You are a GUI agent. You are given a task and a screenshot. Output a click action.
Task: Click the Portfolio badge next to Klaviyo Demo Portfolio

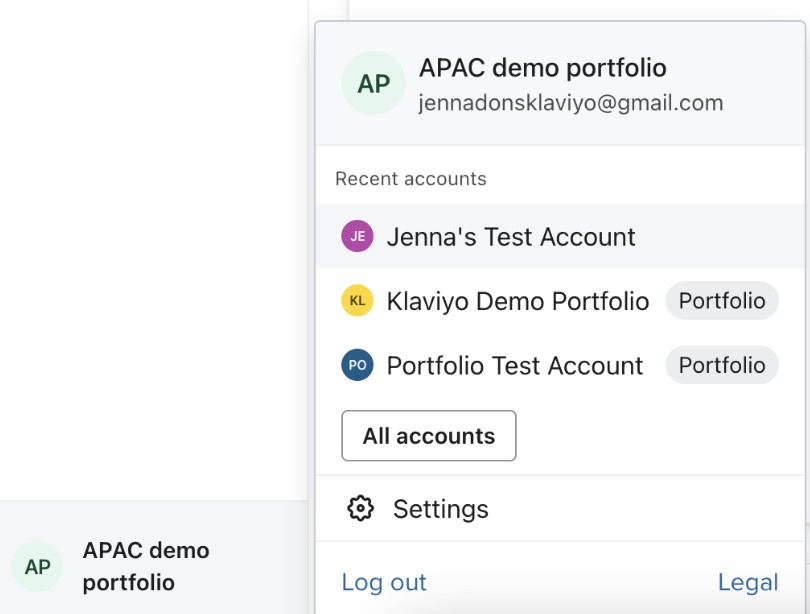[722, 300]
